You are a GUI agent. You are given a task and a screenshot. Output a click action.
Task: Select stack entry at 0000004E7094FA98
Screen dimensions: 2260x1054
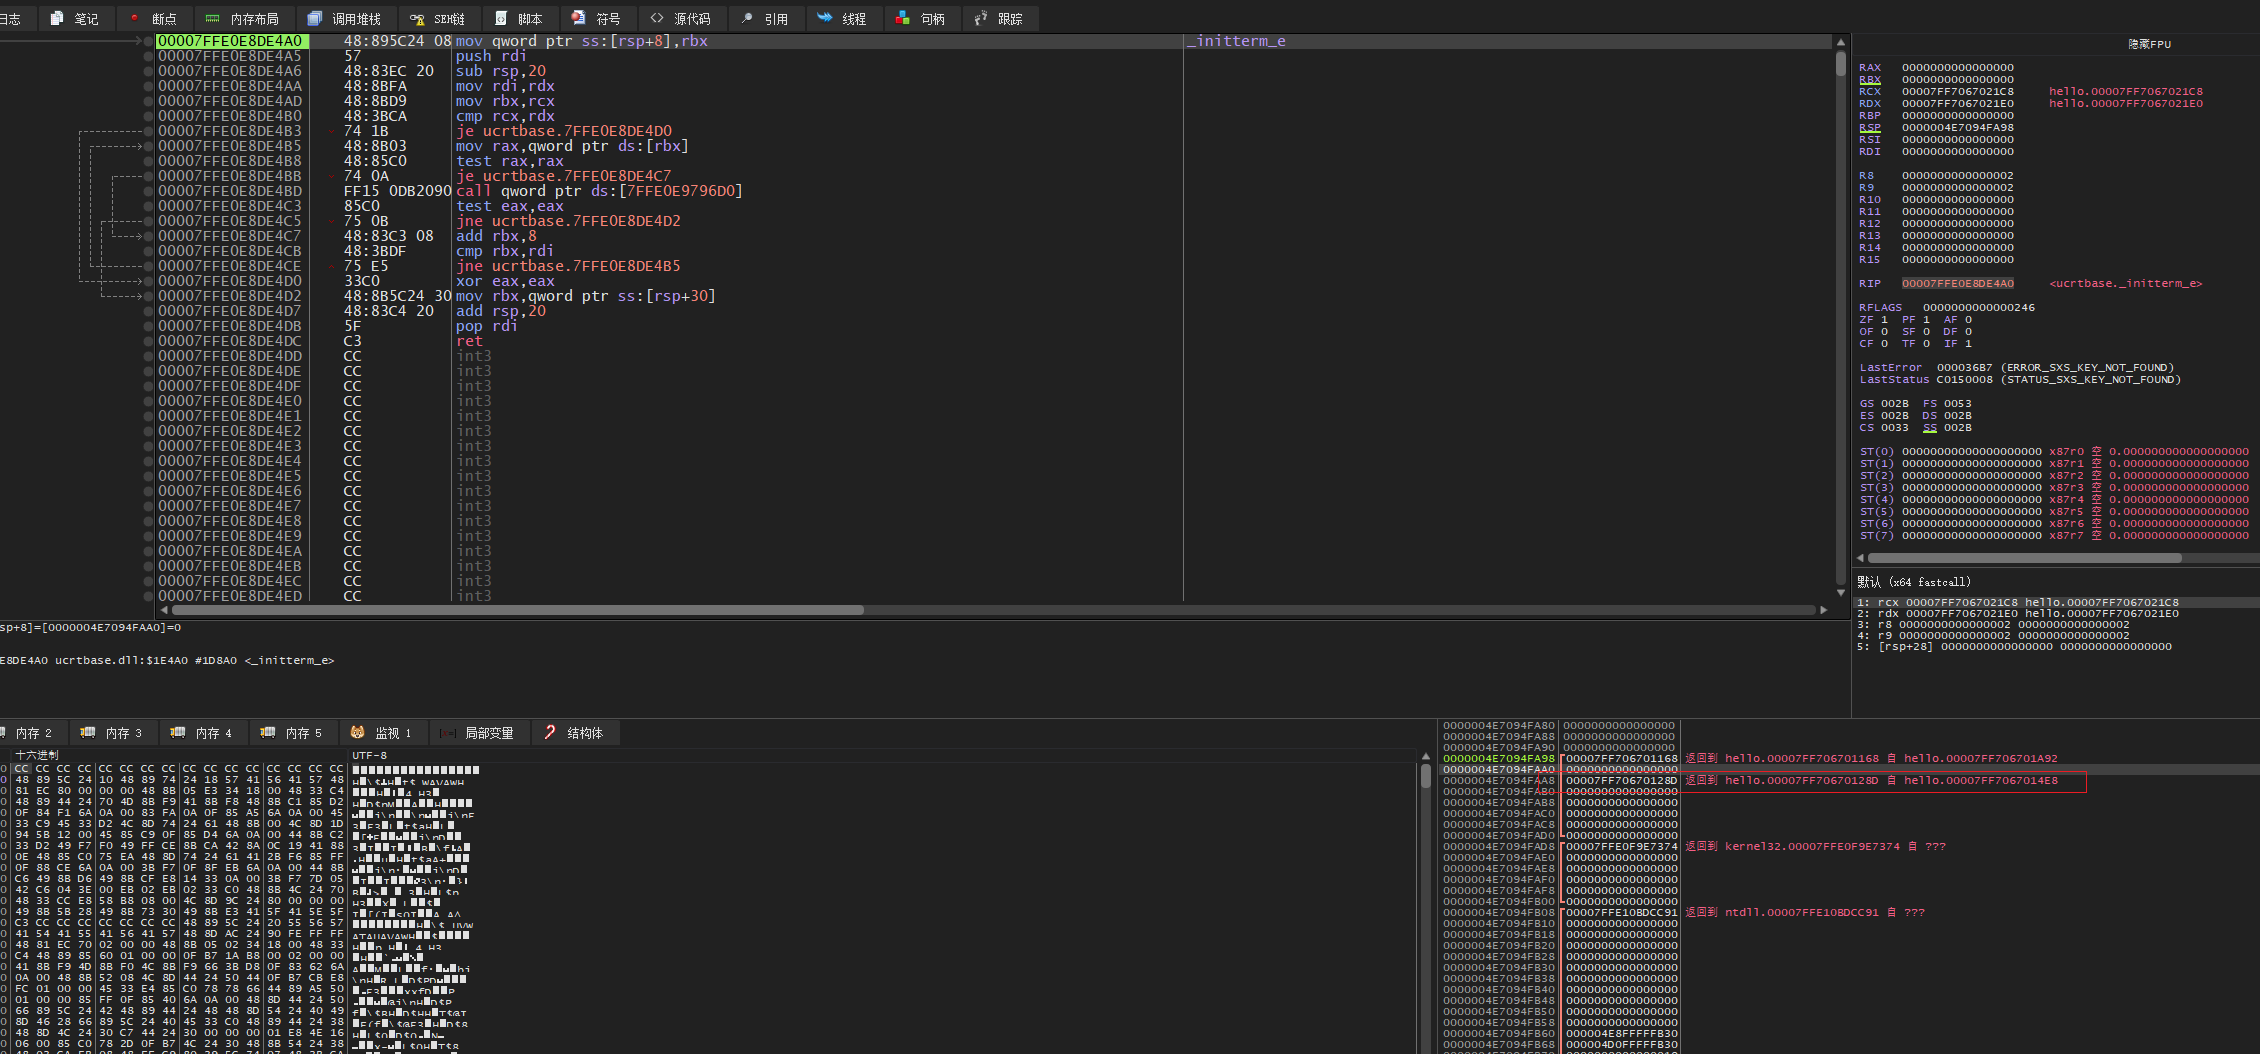pyautogui.click(x=1499, y=759)
